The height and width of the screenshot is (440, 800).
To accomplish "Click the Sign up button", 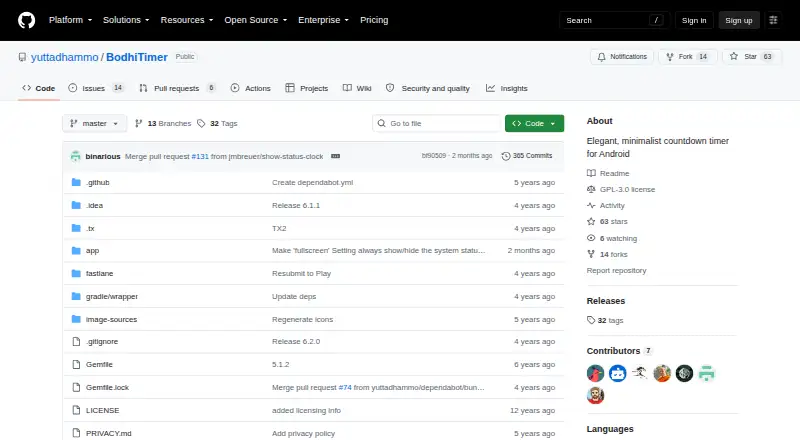I will (739, 20).
